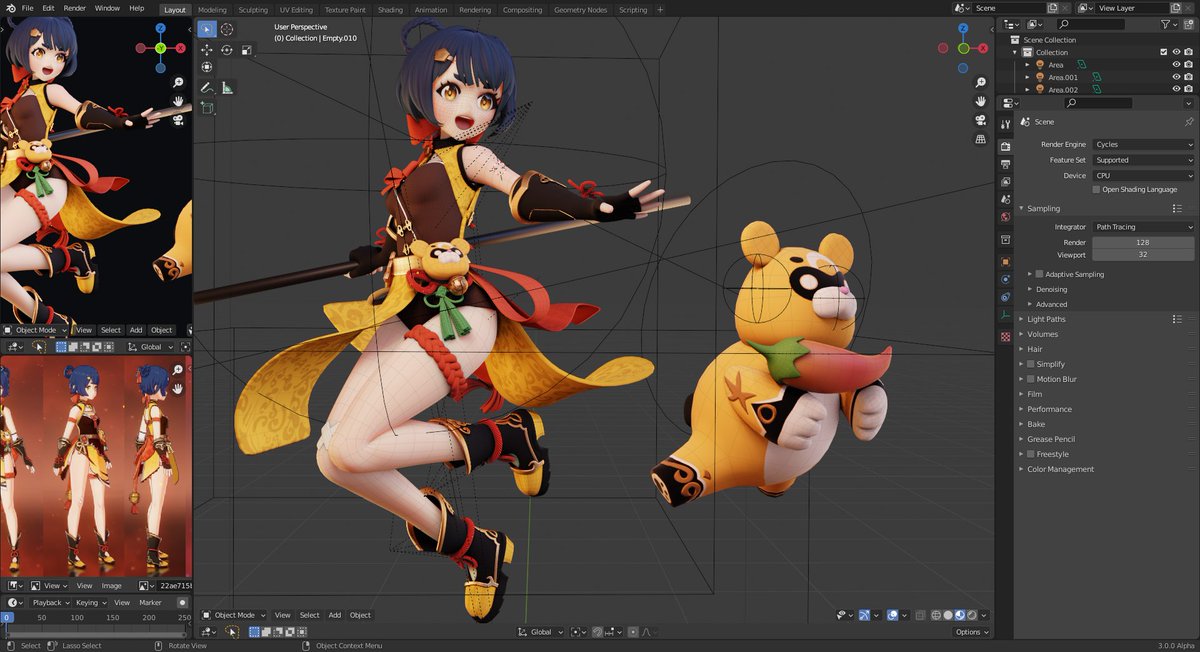Open the Tool properties tab
The image size is (1200, 652).
click(x=1005, y=124)
